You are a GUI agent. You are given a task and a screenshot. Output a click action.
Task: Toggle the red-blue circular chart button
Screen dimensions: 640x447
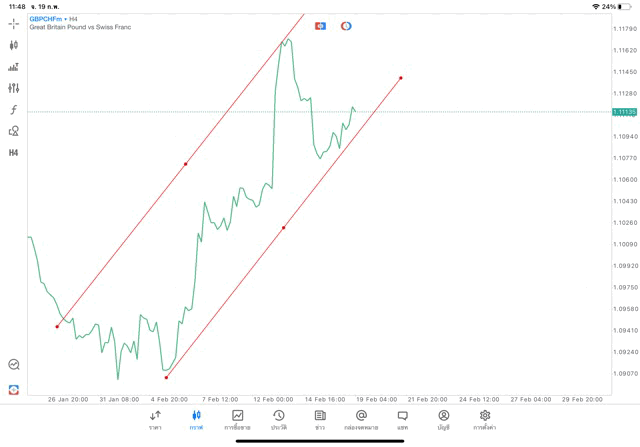(346, 26)
